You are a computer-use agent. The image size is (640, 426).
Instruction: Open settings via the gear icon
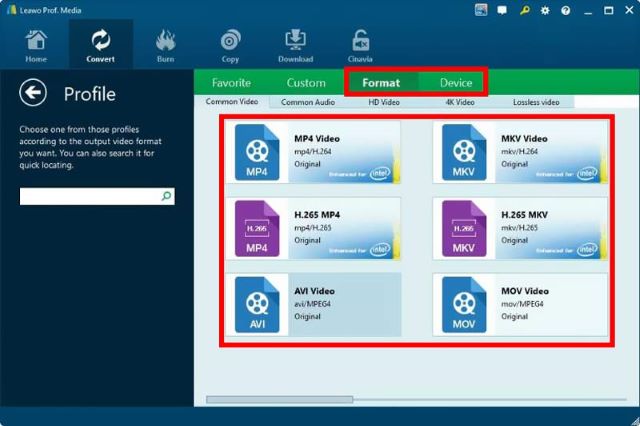pos(545,11)
